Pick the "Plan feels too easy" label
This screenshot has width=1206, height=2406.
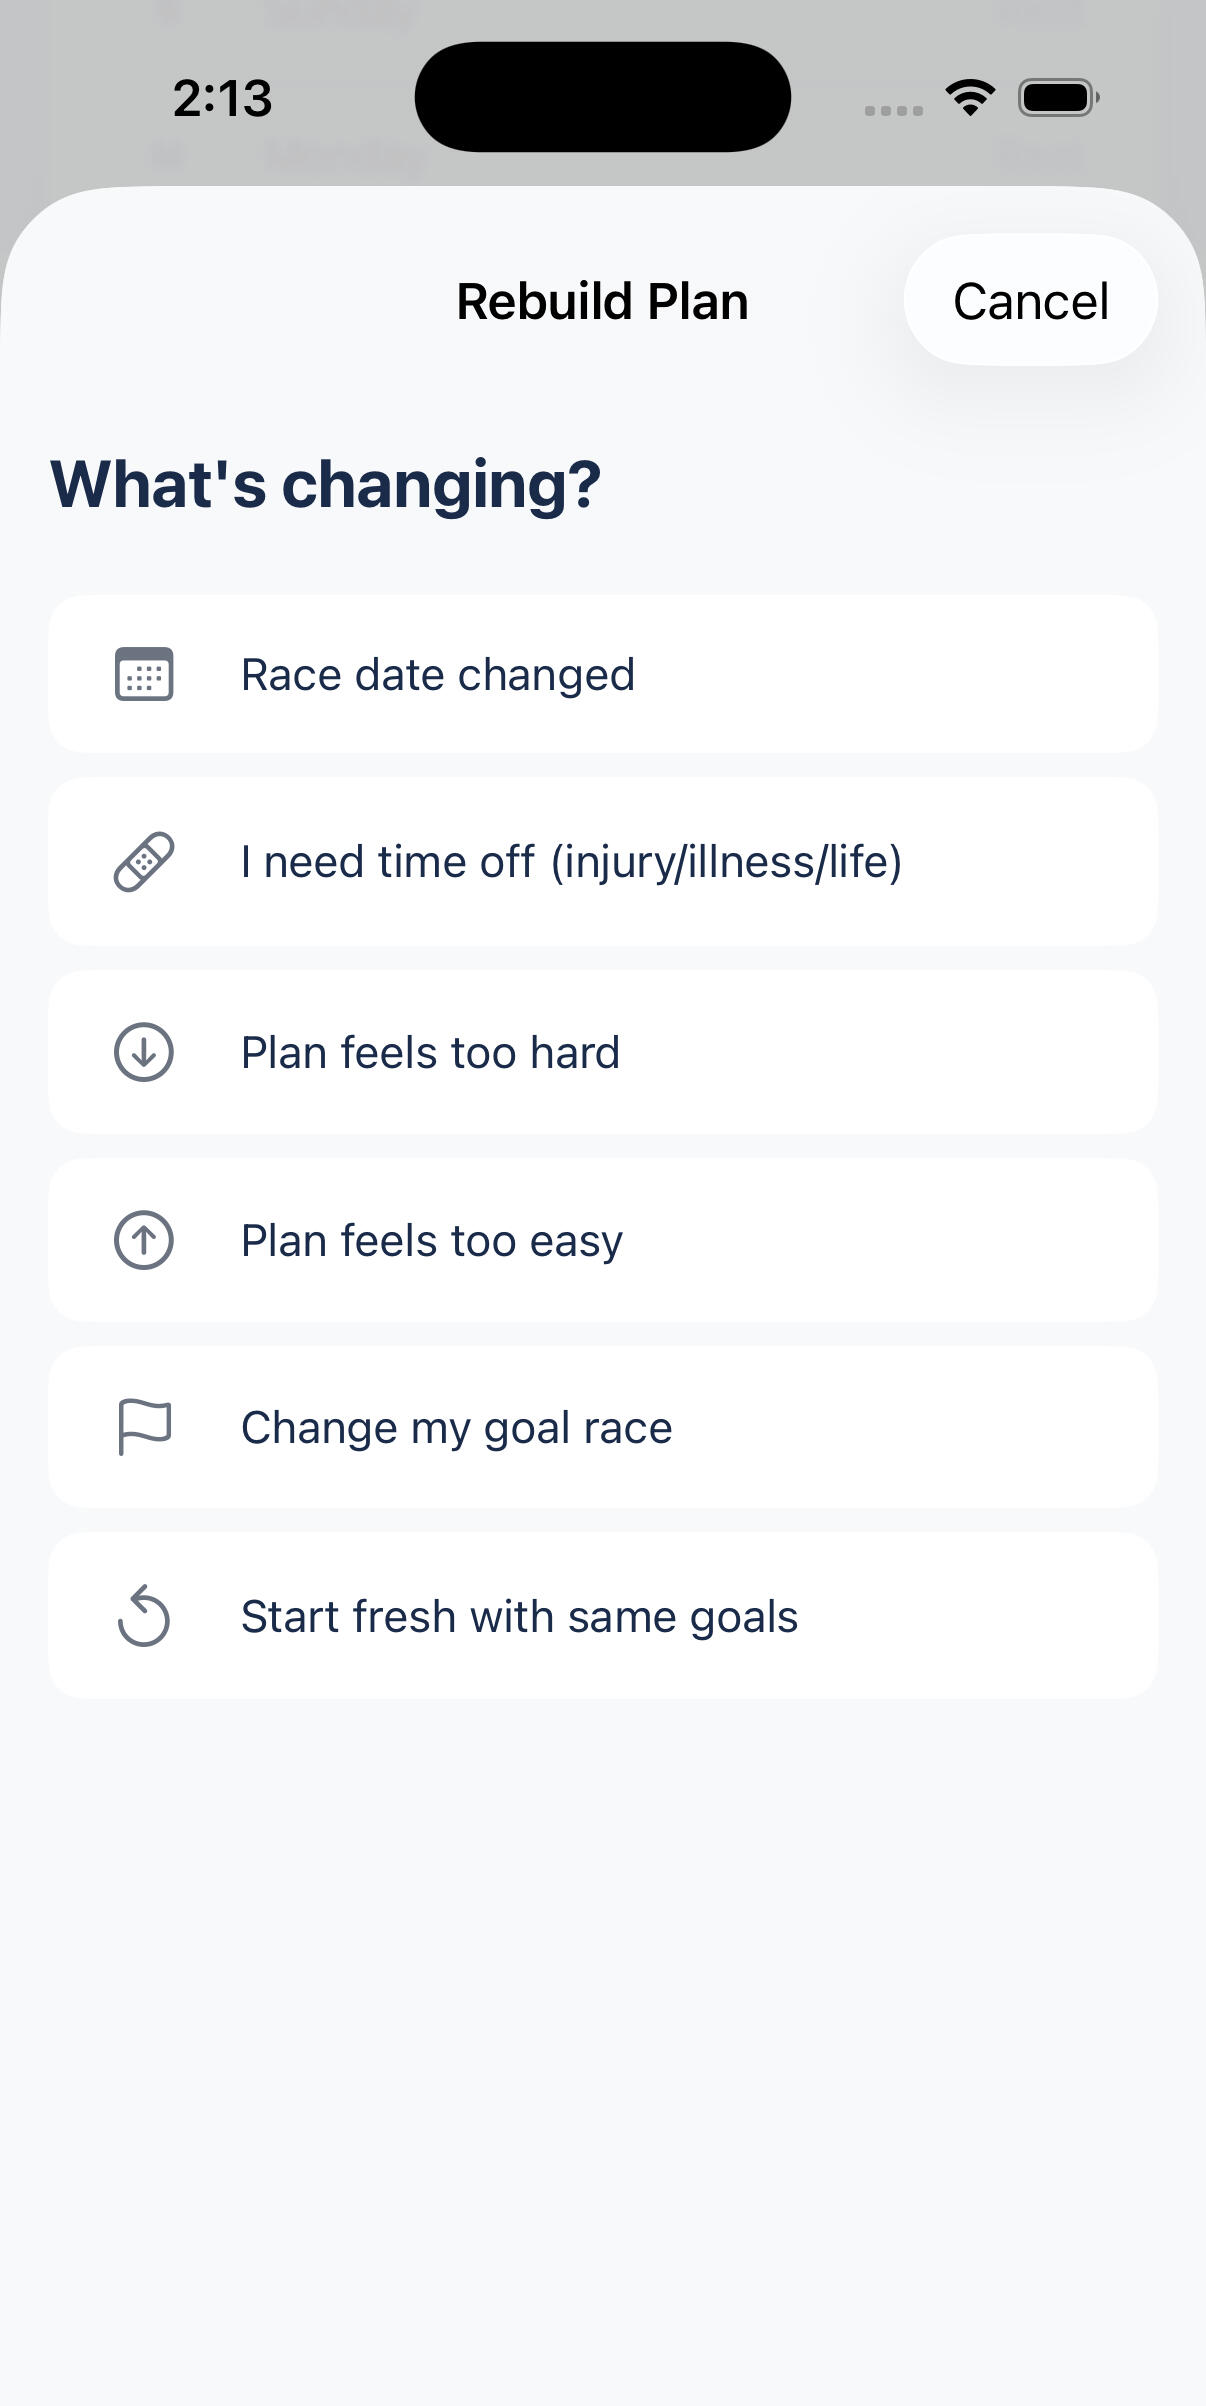point(432,1241)
